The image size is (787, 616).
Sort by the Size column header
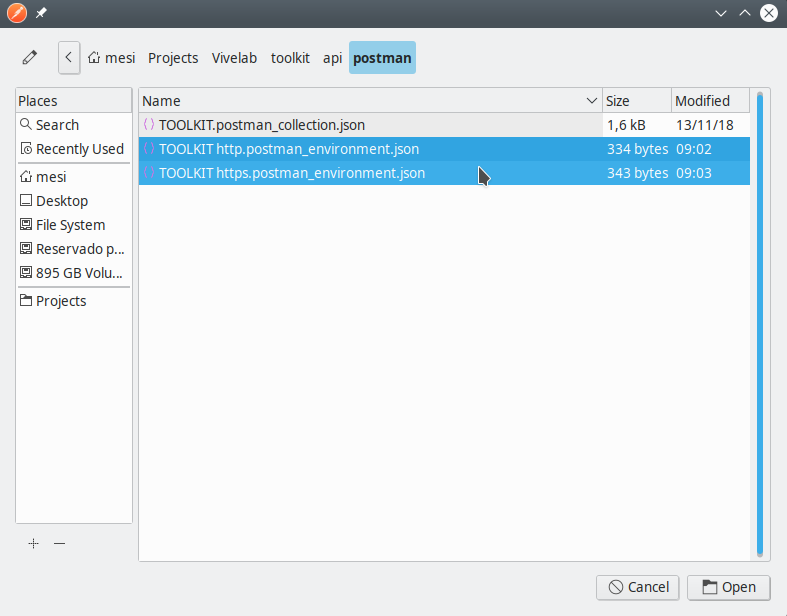[x=637, y=101]
